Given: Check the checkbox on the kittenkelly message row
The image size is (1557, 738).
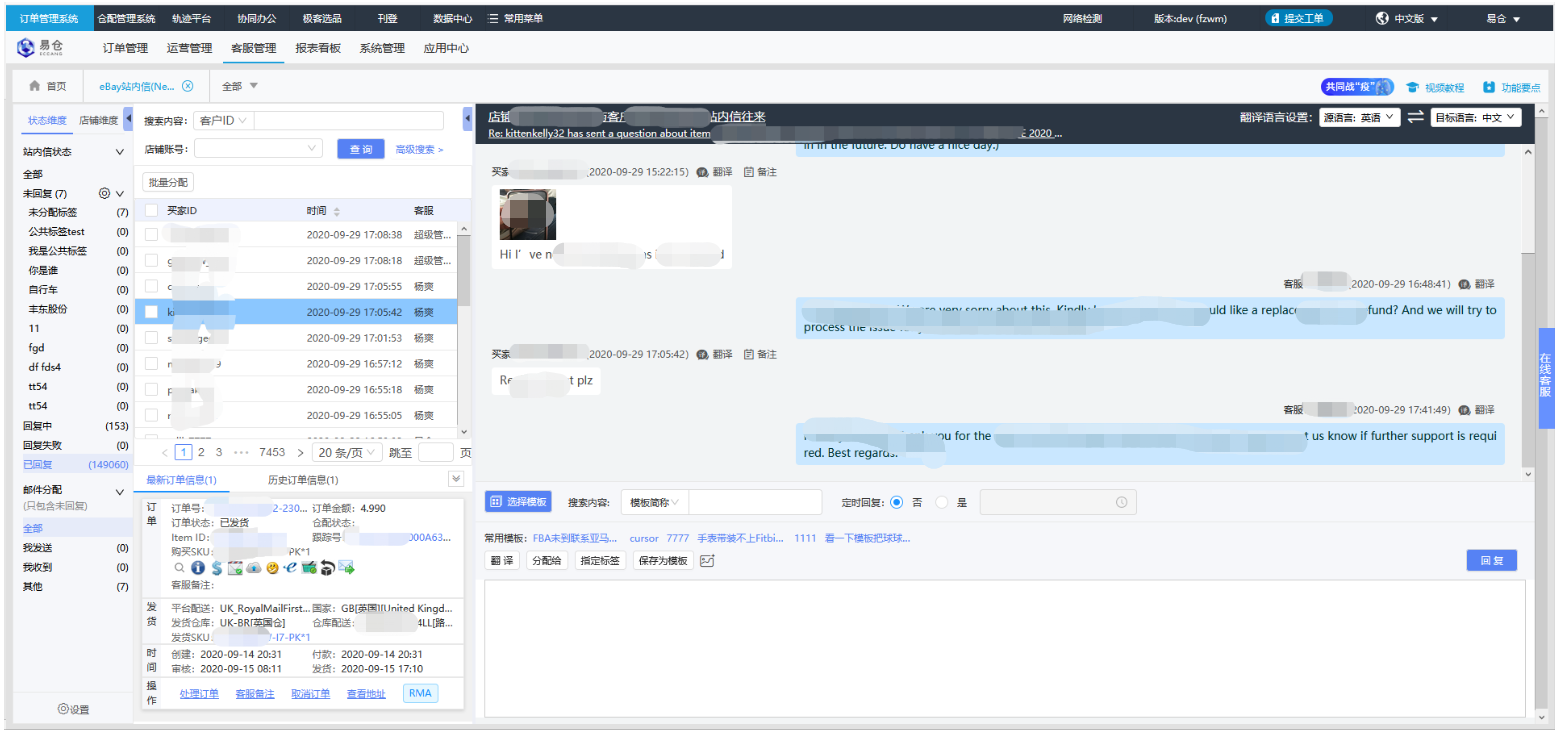Looking at the screenshot, I should point(149,311).
